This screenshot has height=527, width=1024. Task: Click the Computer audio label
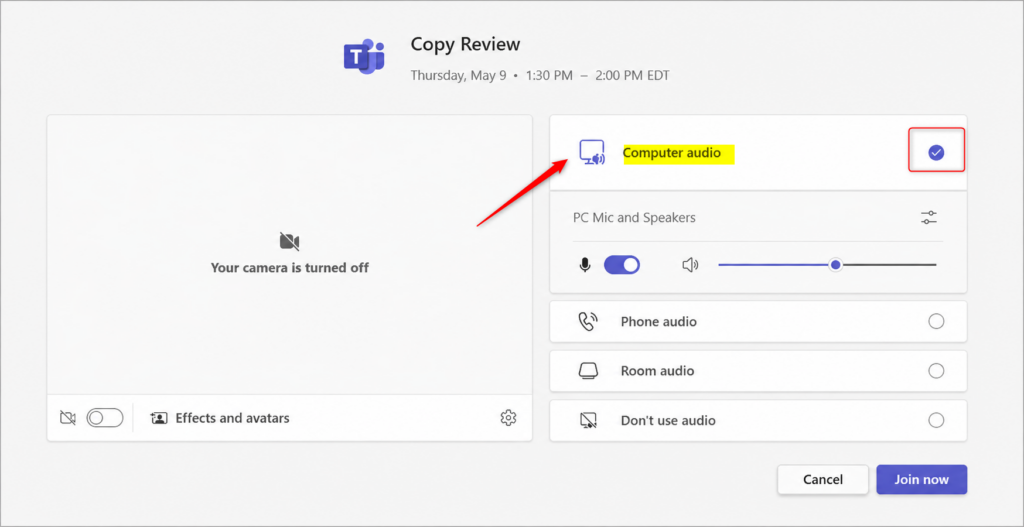point(672,153)
